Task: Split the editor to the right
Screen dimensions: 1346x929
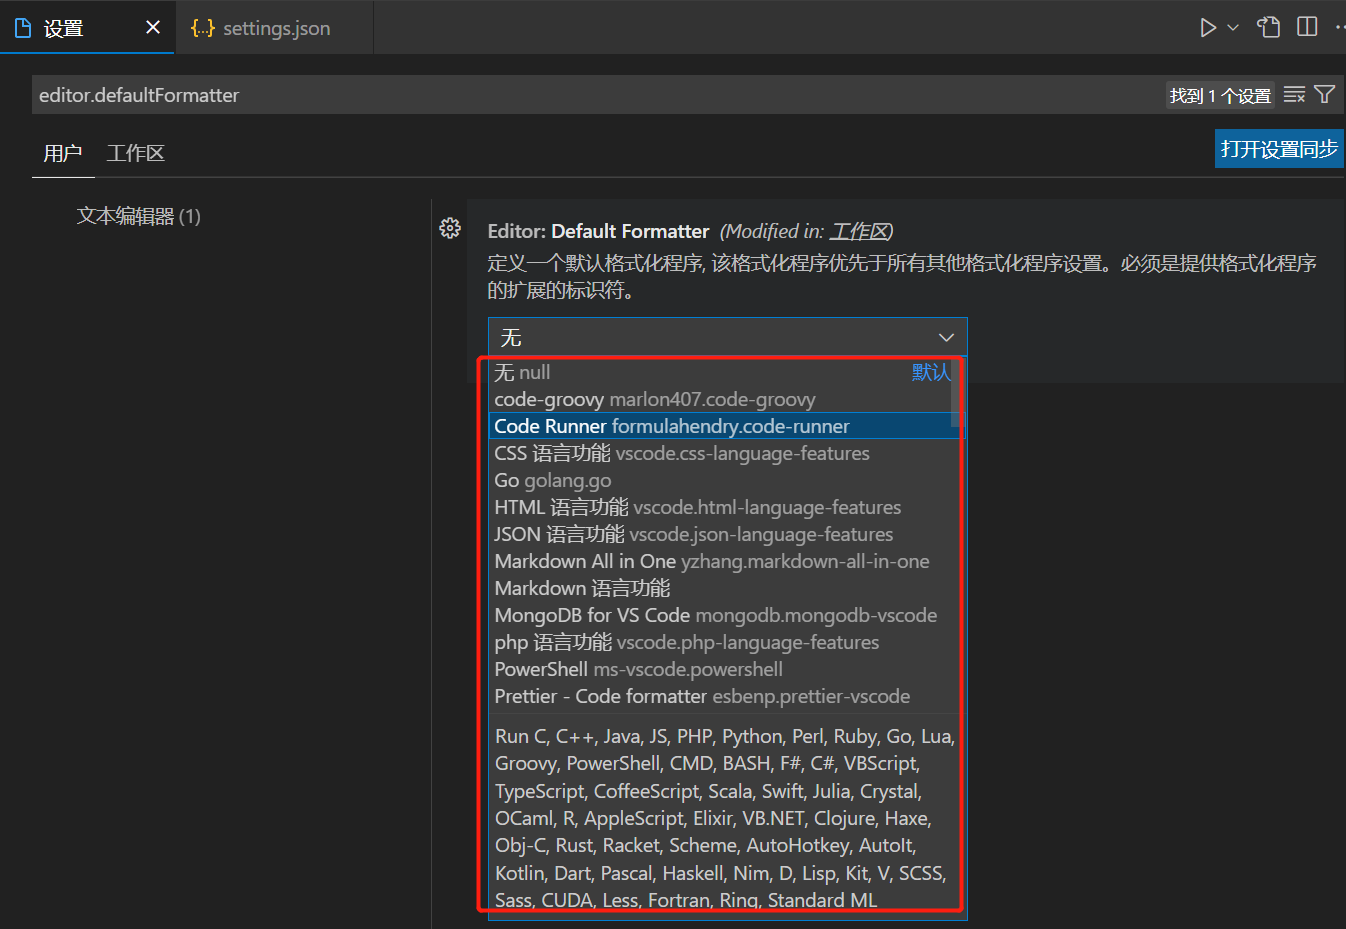Action: click(1307, 27)
